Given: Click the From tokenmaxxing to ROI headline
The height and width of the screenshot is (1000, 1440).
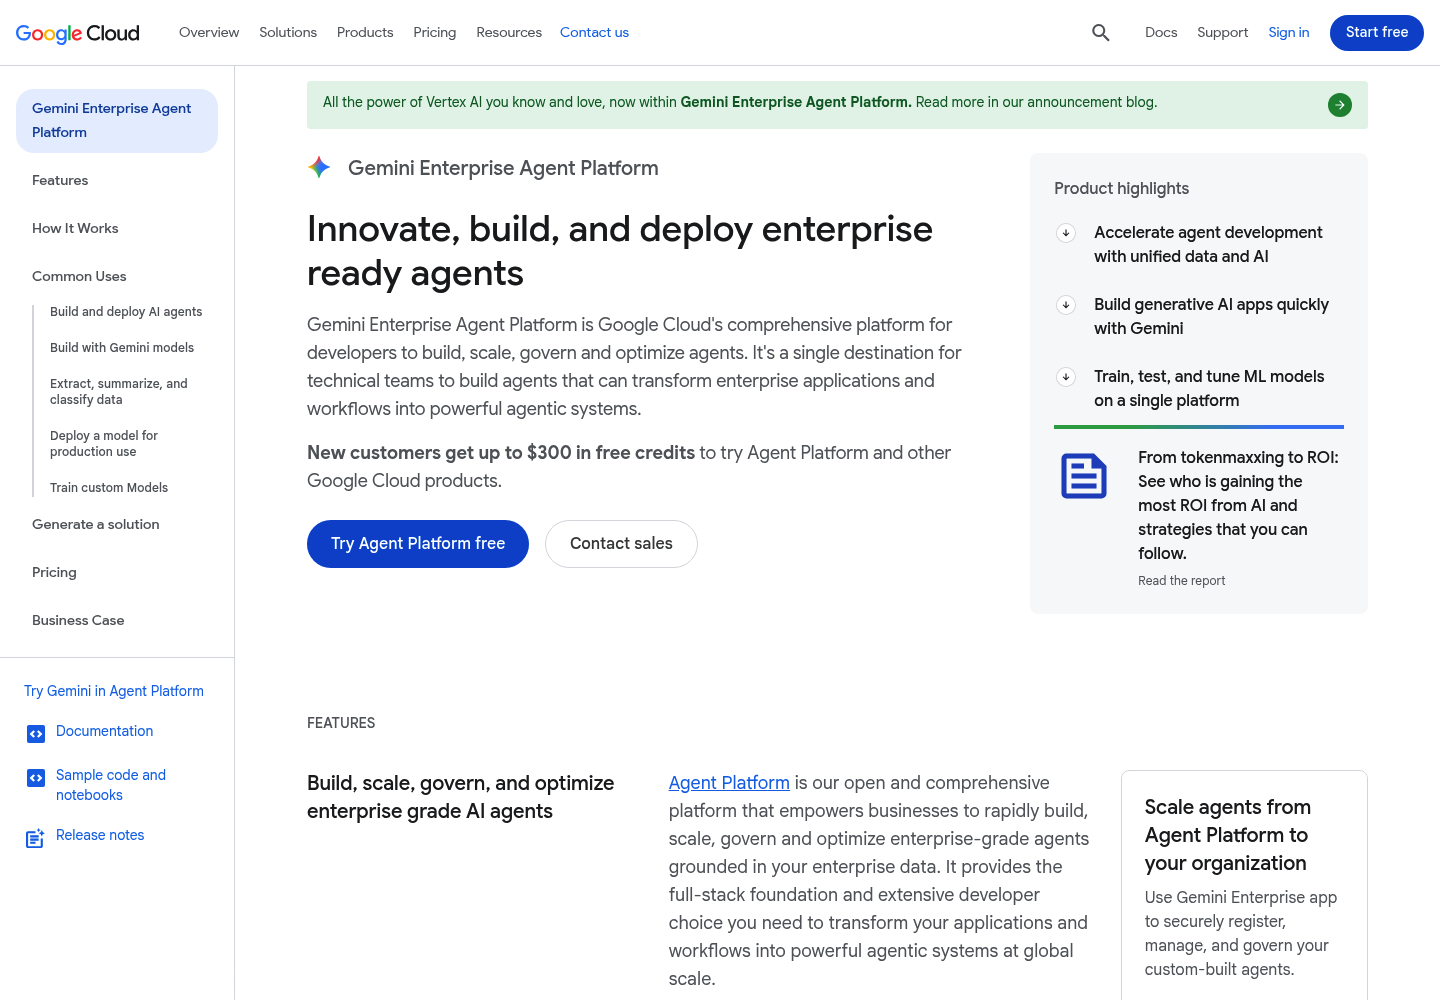Looking at the screenshot, I should (x=1238, y=506).
